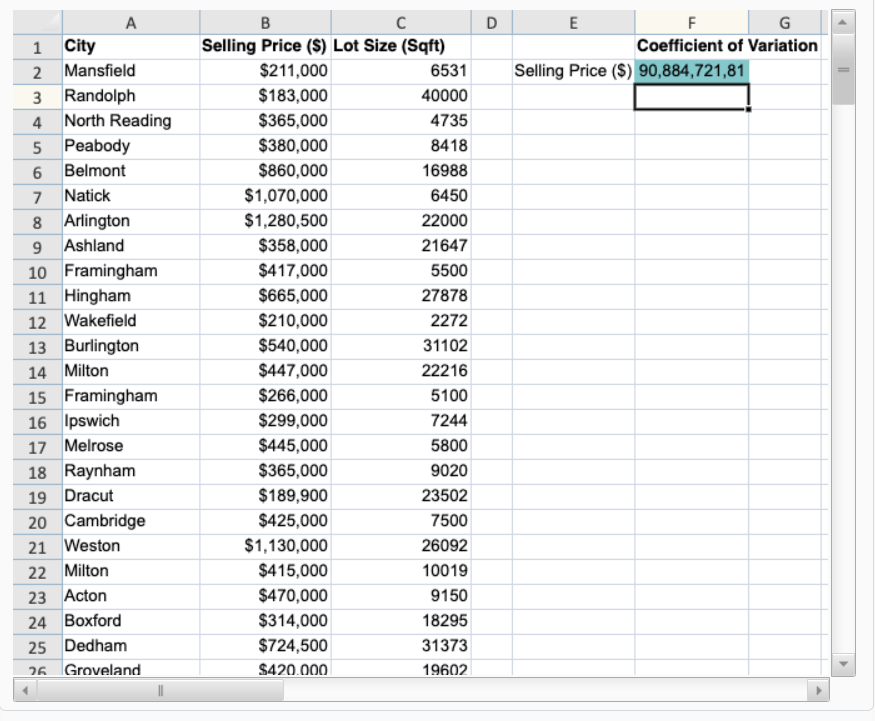Viewport: 875px width, 721px height.
Task: Click the horizontal scrollbar left arrow
Action: 25,690
